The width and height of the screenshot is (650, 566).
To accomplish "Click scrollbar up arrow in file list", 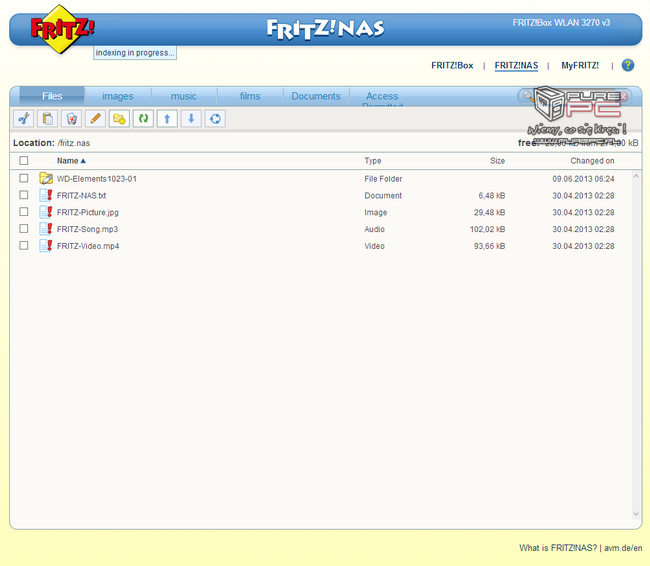I will click(x=636, y=176).
